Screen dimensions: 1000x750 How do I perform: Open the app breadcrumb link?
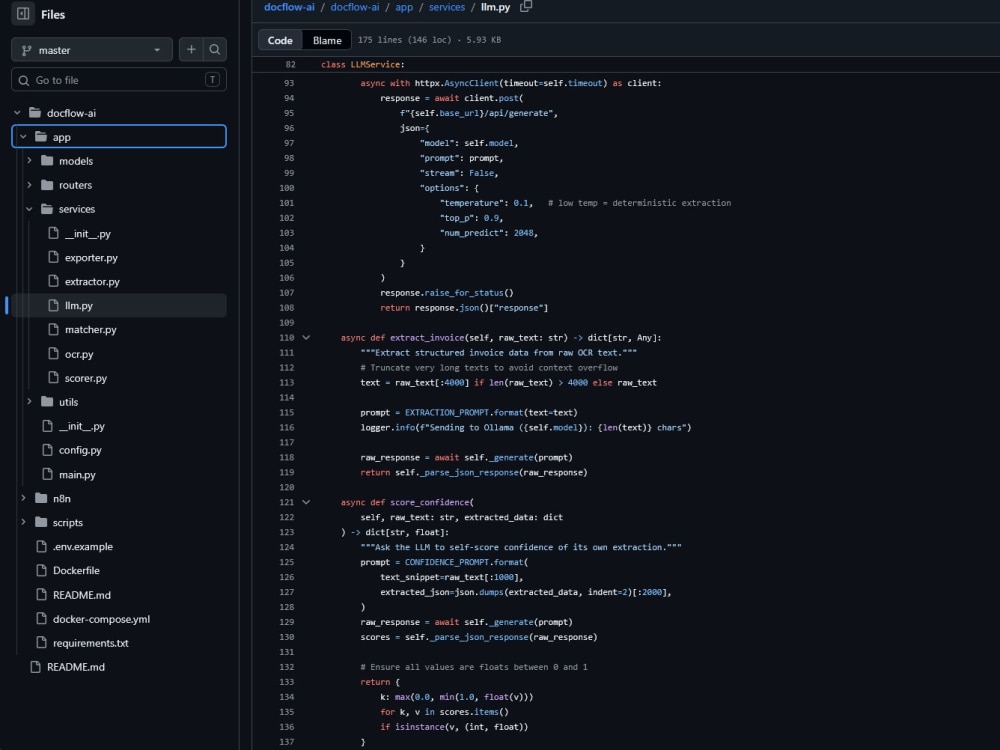[404, 7]
